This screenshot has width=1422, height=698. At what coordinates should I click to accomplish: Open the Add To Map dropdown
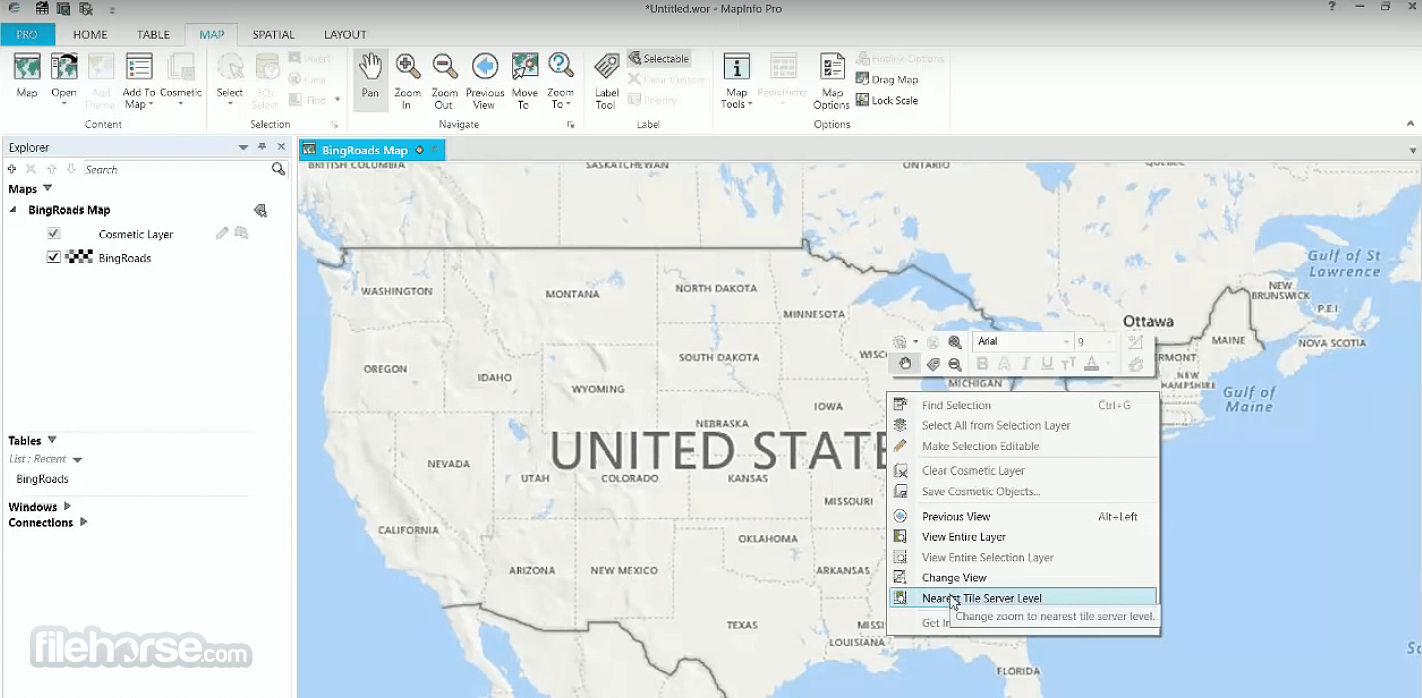(x=151, y=105)
